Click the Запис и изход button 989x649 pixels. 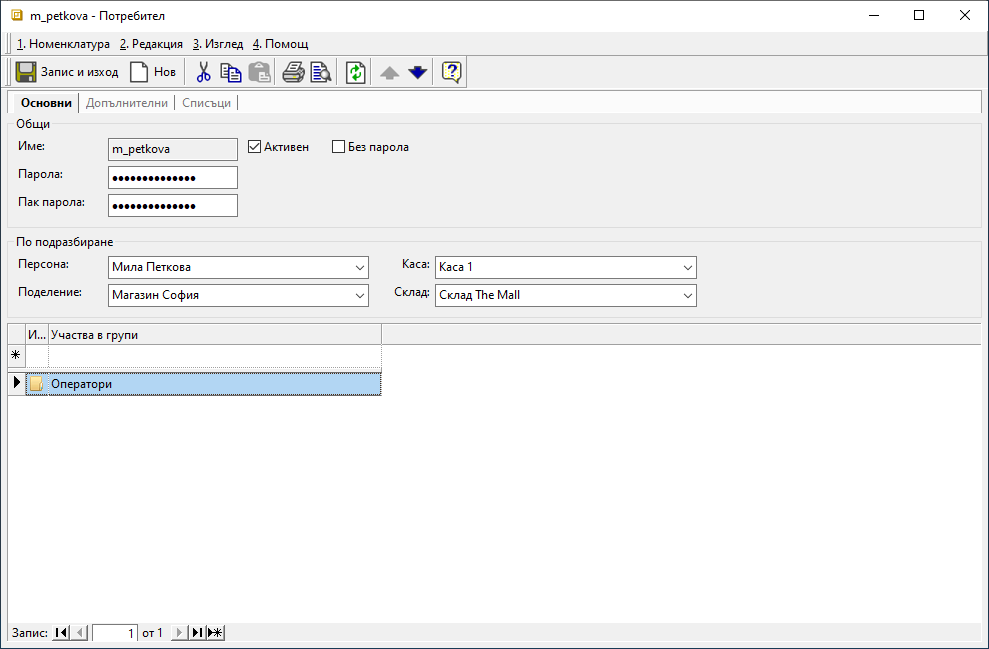coord(67,72)
